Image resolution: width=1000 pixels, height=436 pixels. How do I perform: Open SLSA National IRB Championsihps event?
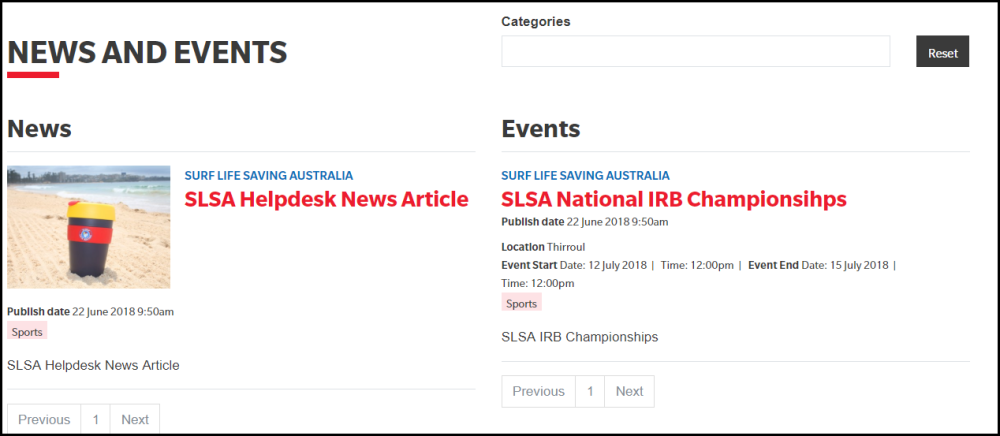pos(674,200)
